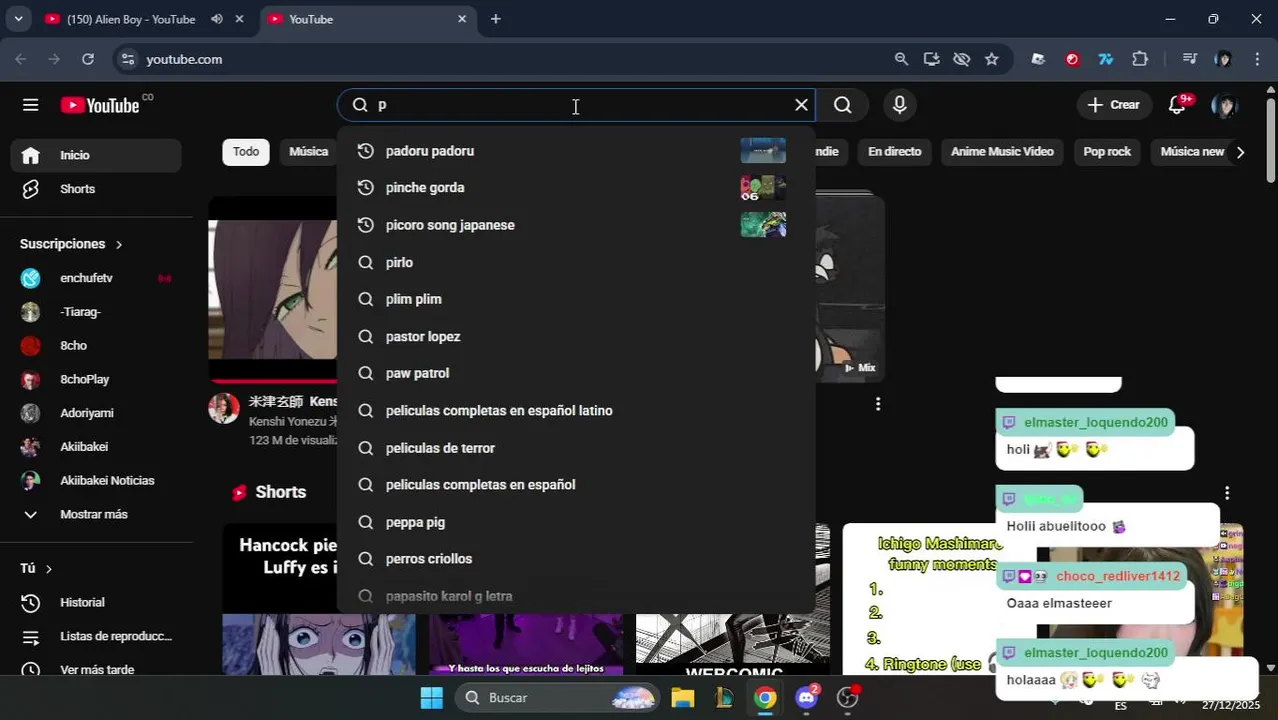Choose picoro song japanese suggestion
The height and width of the screenshot is (720, 1278).
pos(576,225)
